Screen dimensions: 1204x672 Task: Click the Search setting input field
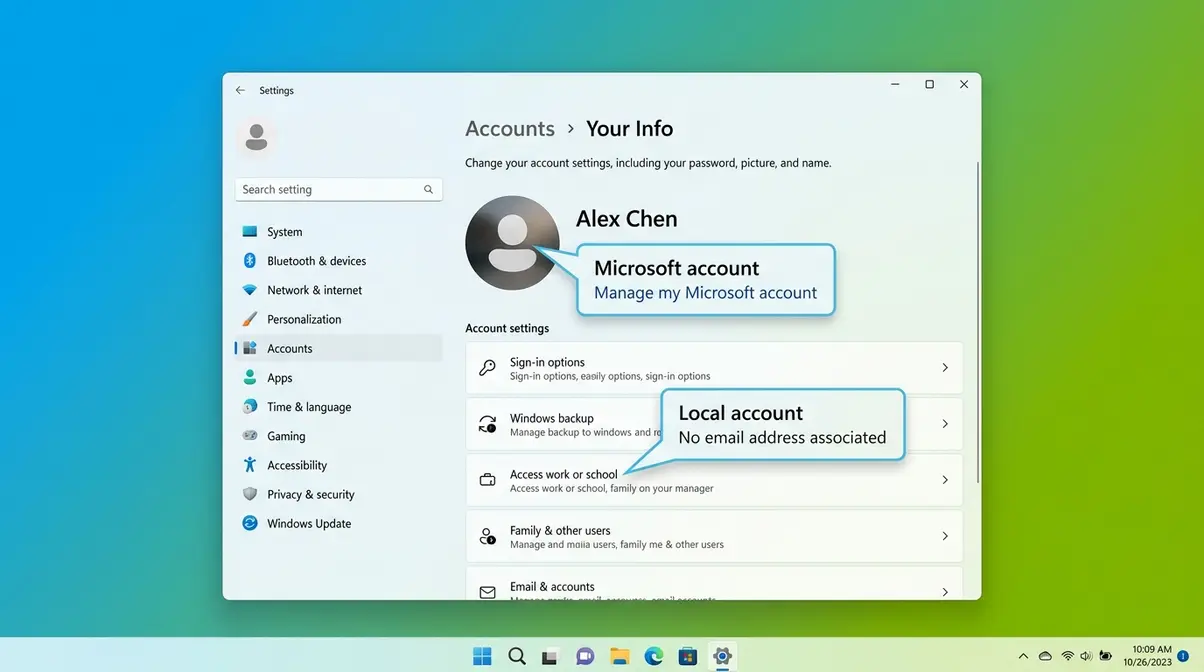coord(338,189)
